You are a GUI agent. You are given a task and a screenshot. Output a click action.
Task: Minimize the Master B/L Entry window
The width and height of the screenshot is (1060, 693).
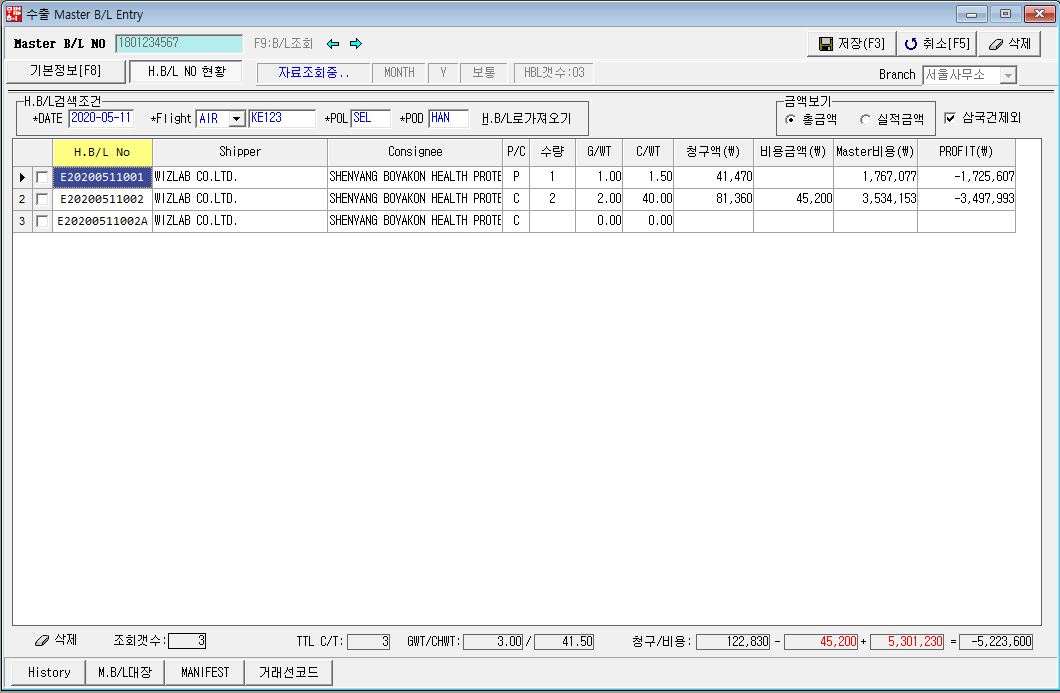[x=971, y=14]
